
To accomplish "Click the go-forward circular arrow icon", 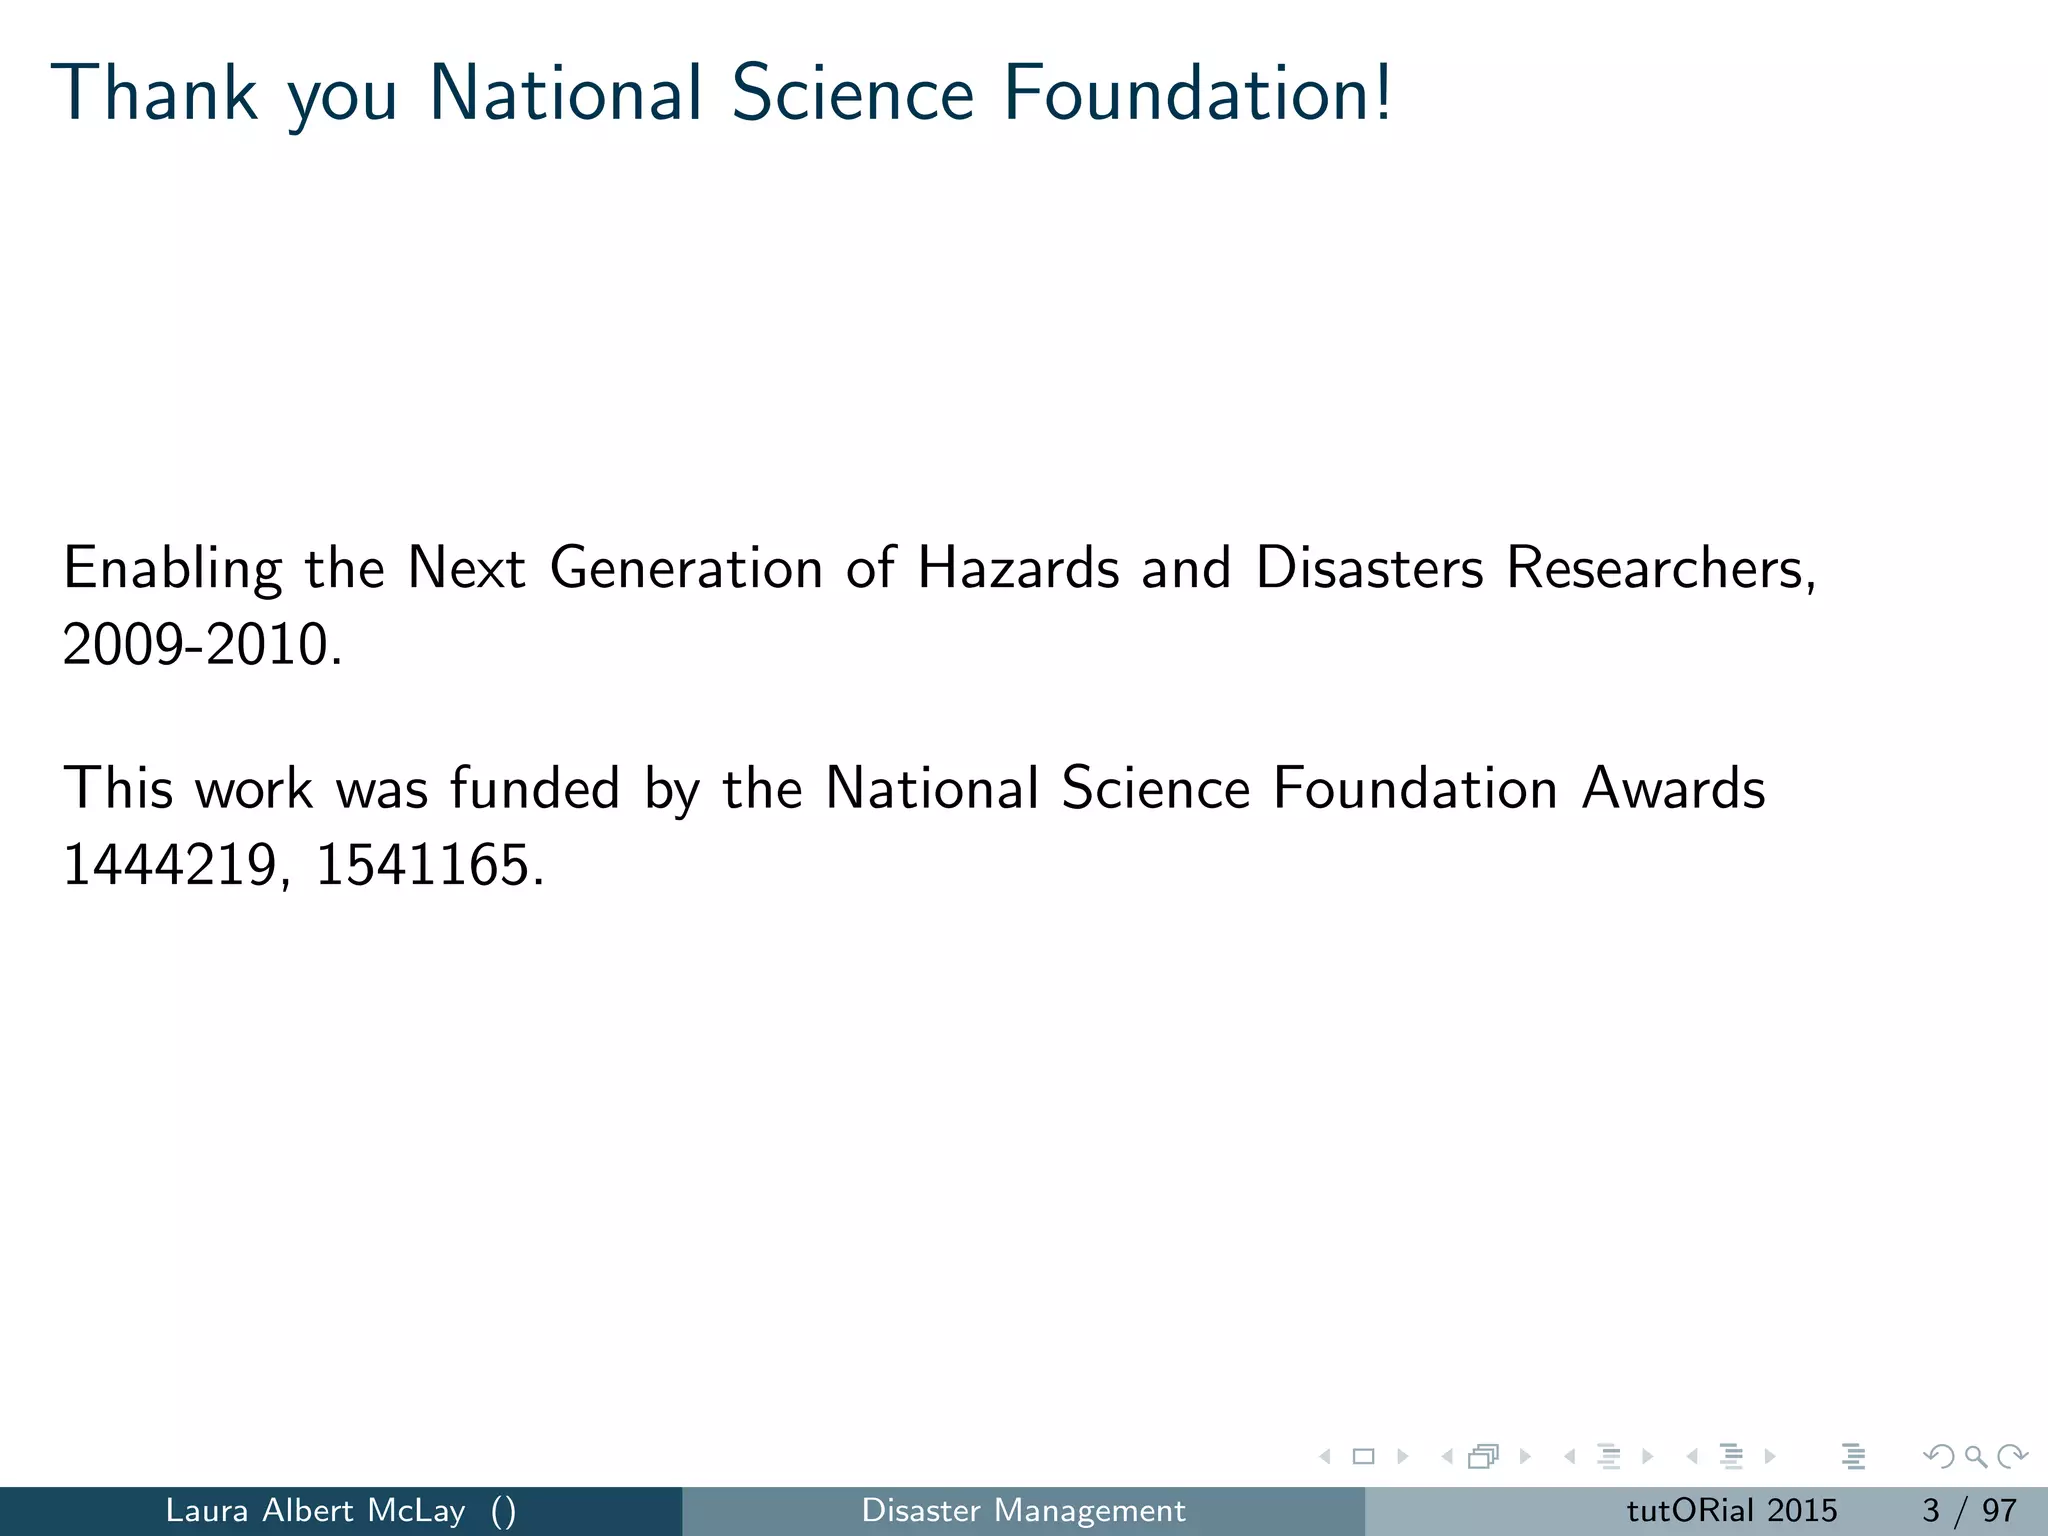I will (x=2012, y=1457).
